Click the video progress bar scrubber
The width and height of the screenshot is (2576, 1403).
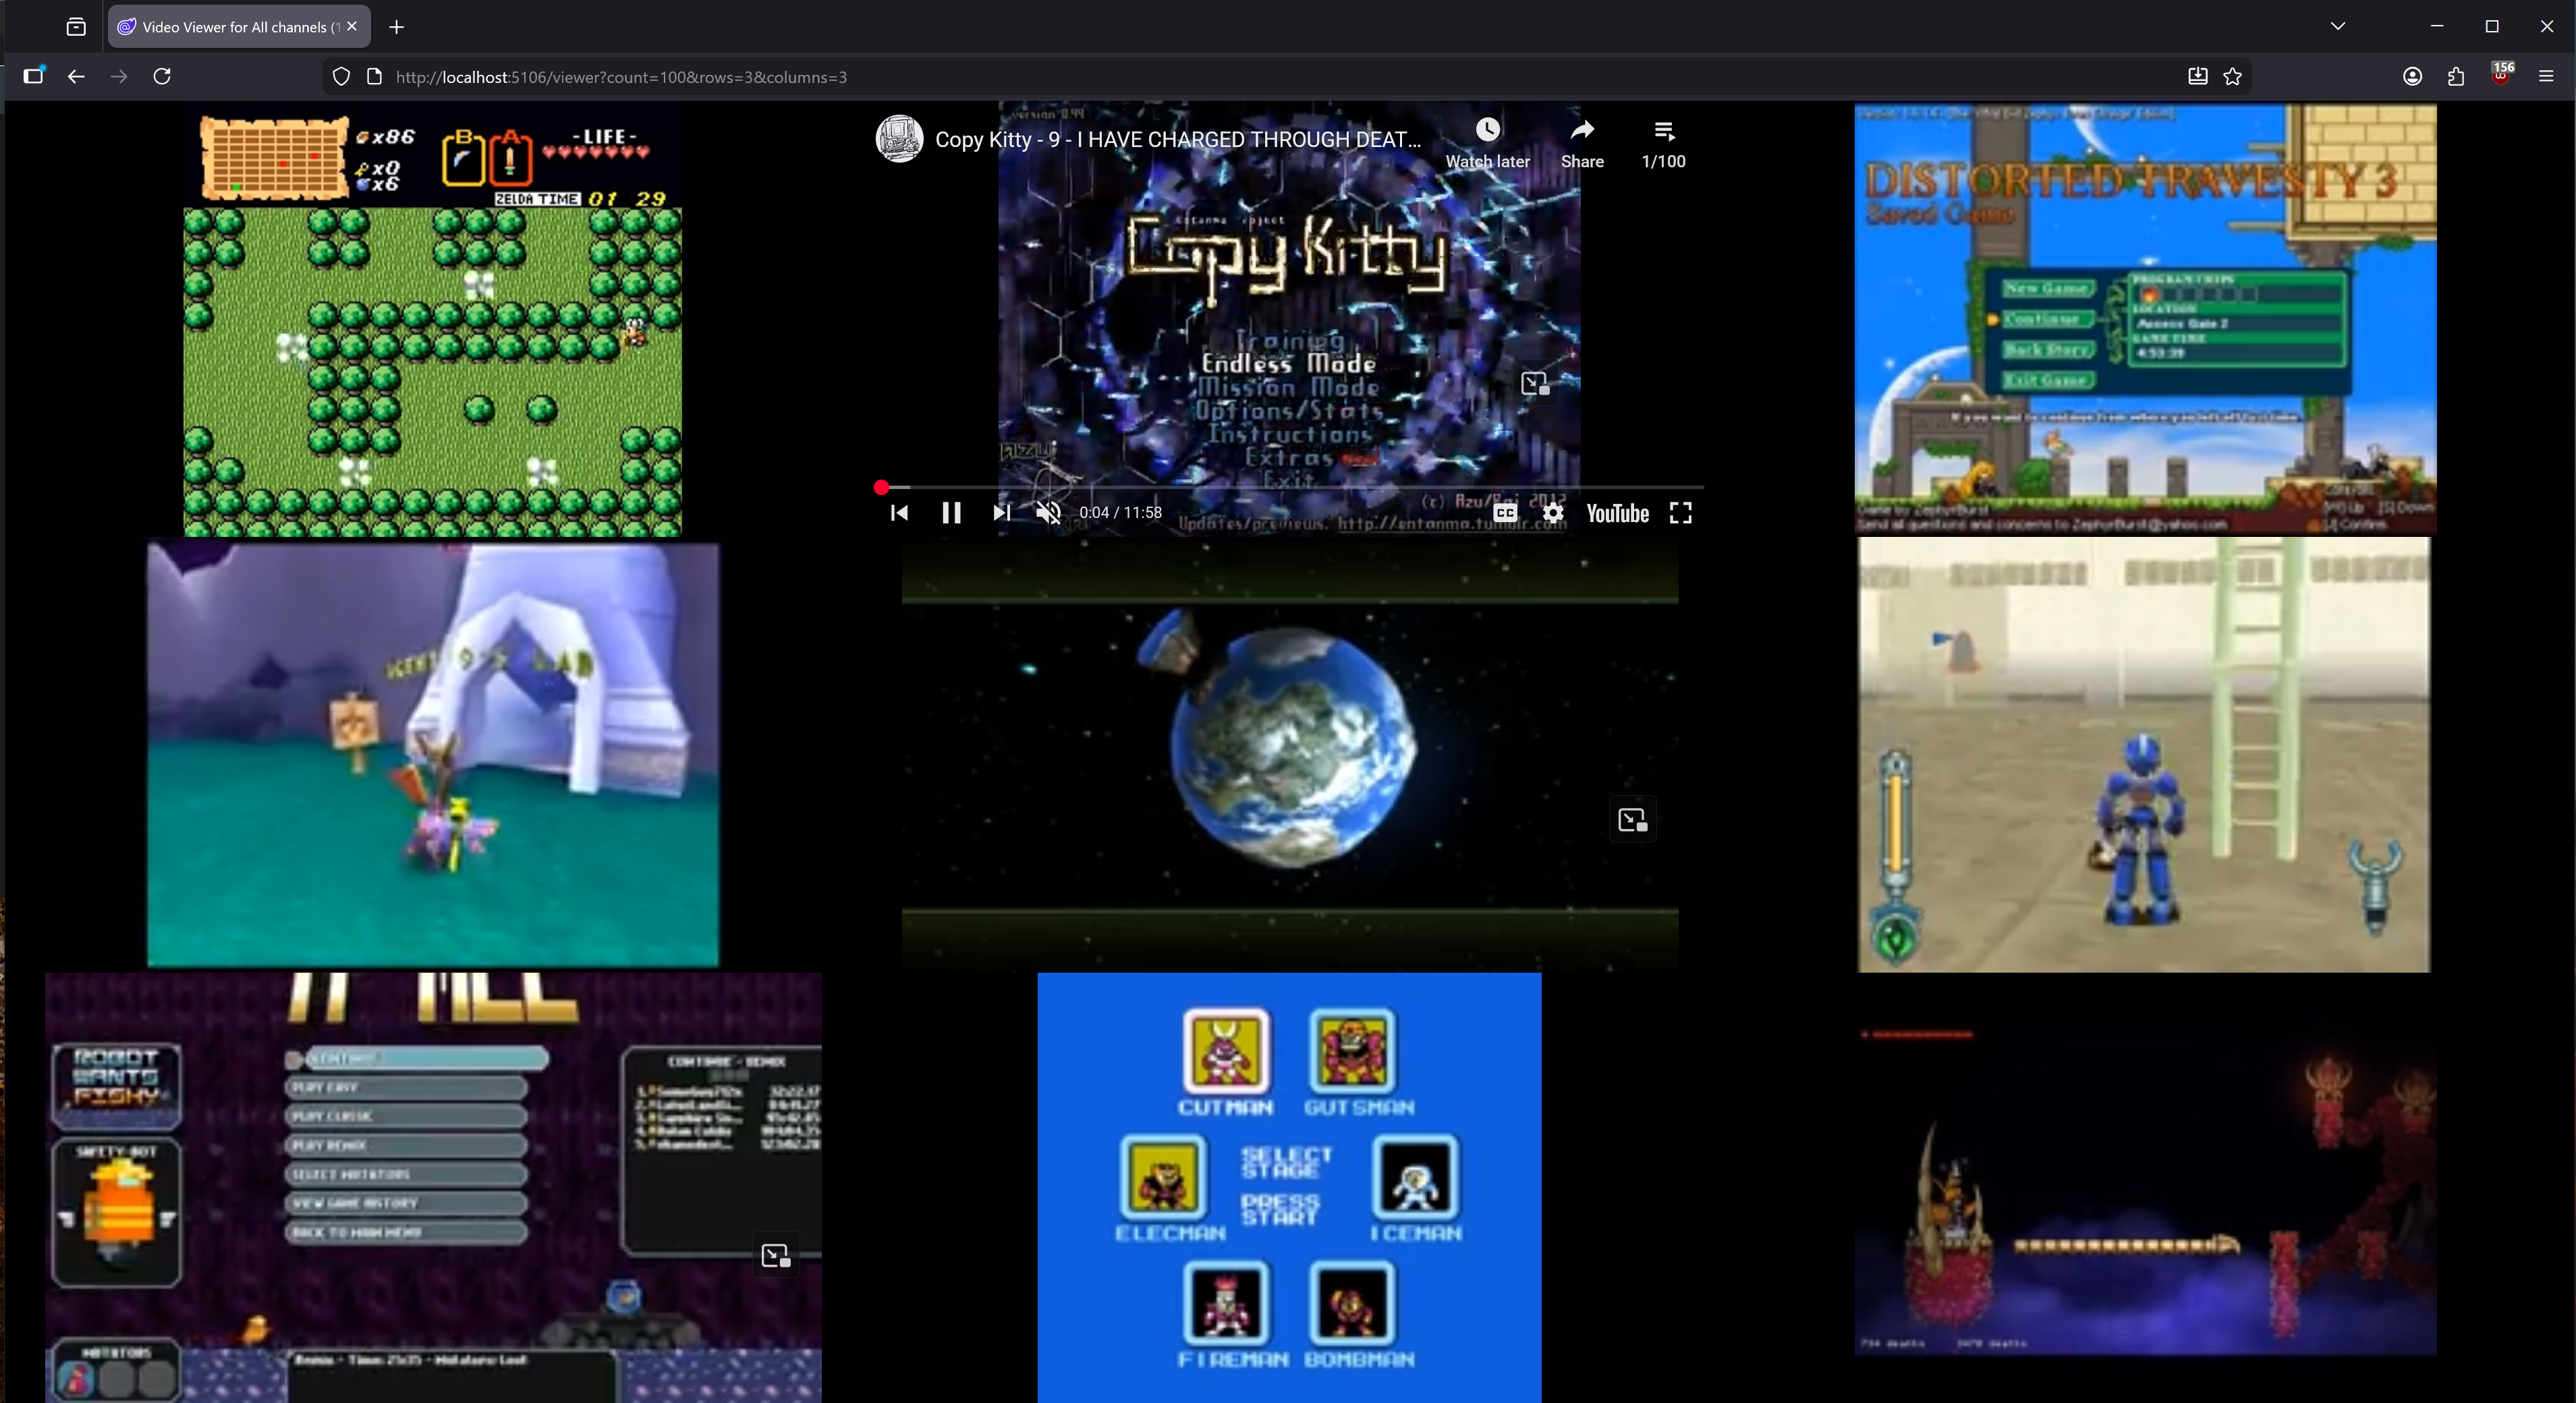tap(881, 488)
